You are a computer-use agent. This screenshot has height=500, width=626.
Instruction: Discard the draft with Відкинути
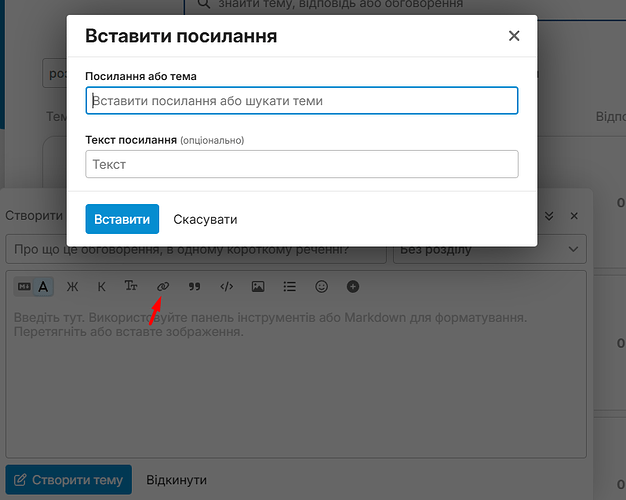176,480
